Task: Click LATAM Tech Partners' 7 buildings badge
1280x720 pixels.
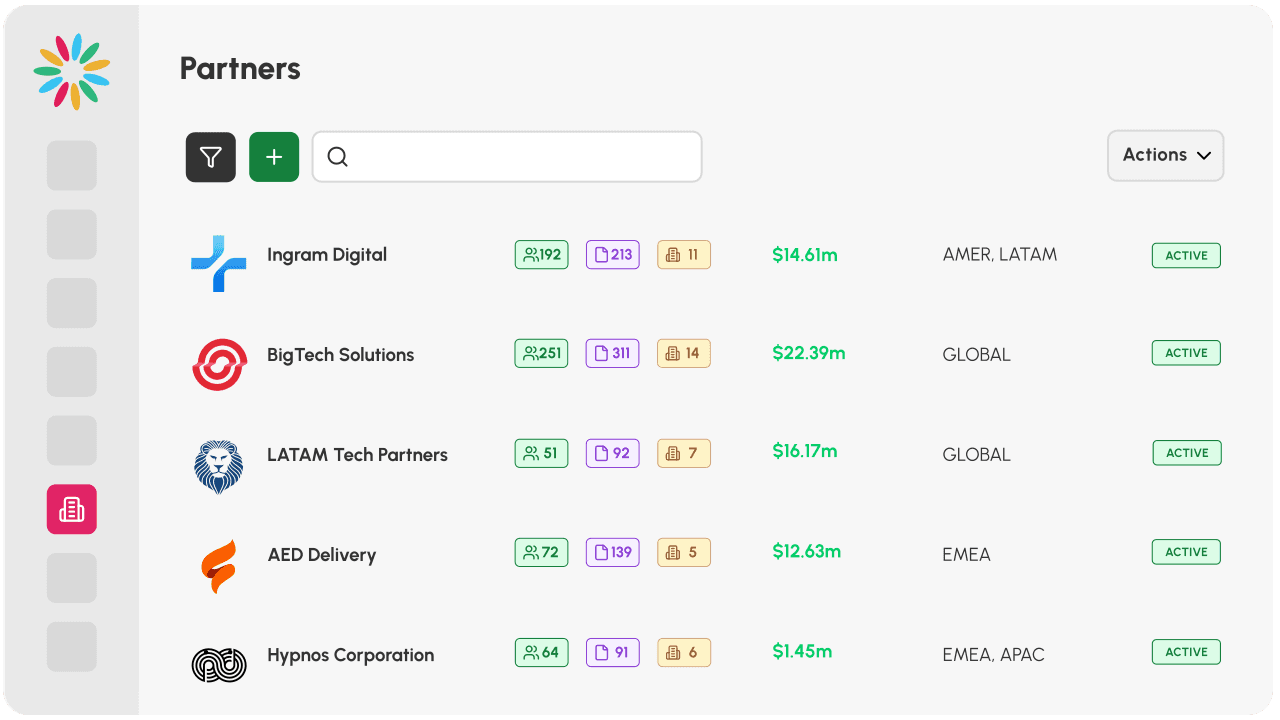Action: [x=684, y=453]
